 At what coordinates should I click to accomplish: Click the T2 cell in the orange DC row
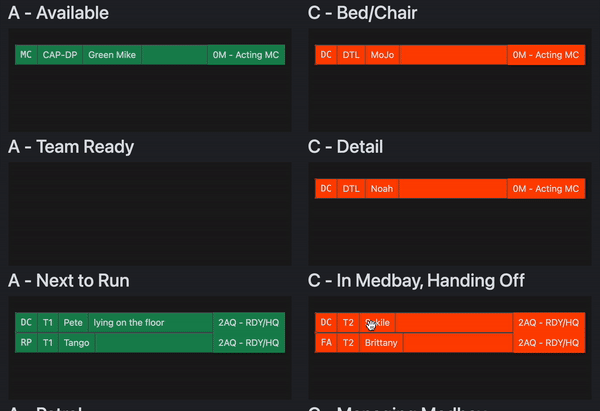coord(349,322)
